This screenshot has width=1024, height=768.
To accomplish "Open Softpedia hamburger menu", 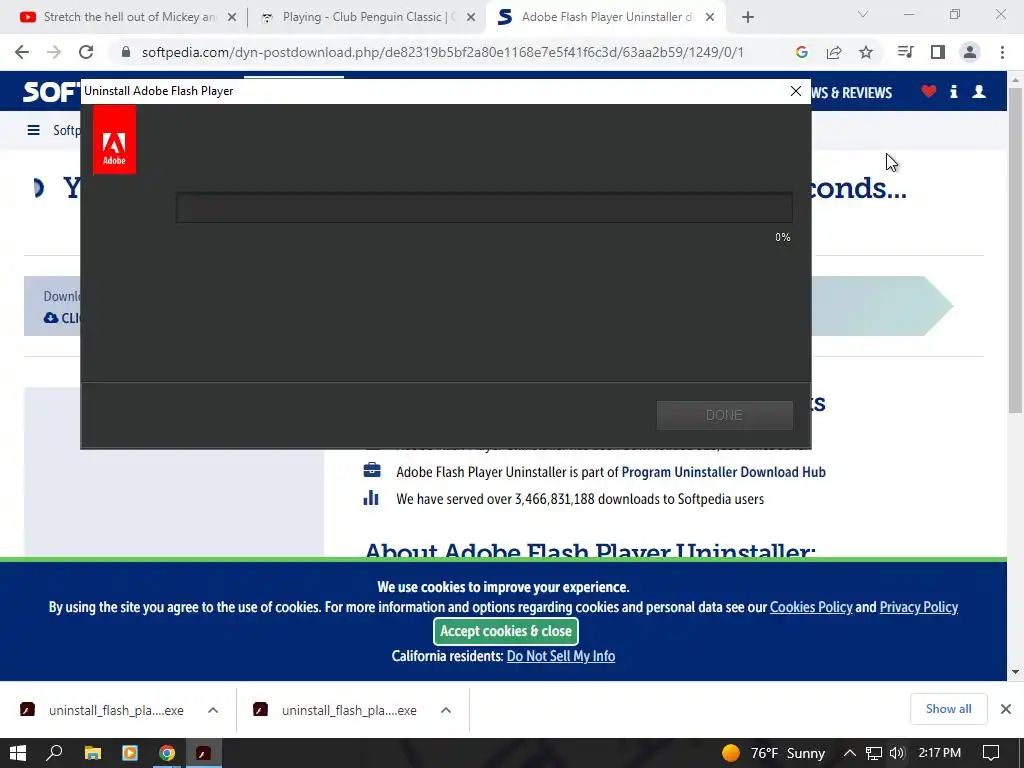I will tap(33, 130).
